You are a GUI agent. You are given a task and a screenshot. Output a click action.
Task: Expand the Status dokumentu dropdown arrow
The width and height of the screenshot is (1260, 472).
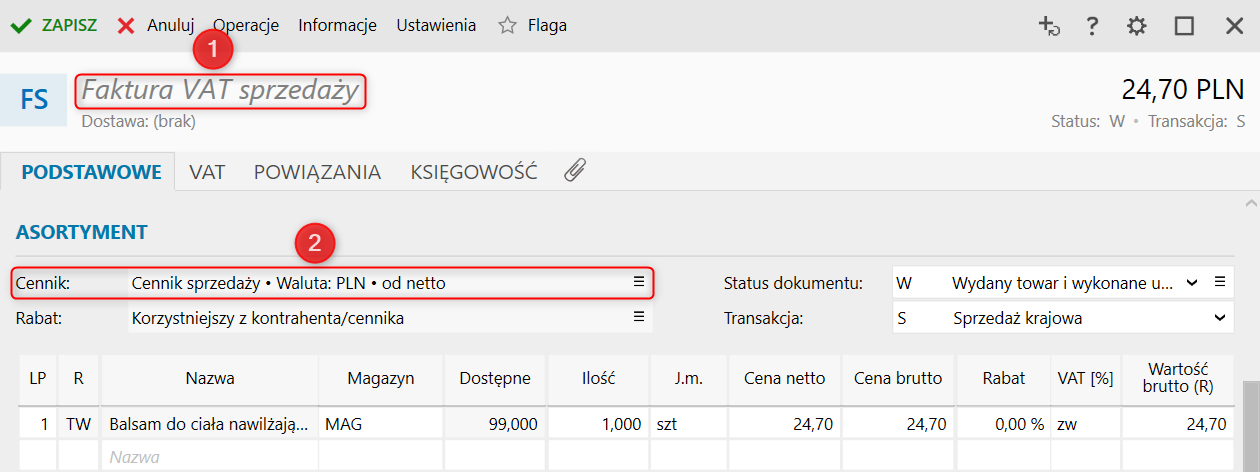(x=1191, y=283)
